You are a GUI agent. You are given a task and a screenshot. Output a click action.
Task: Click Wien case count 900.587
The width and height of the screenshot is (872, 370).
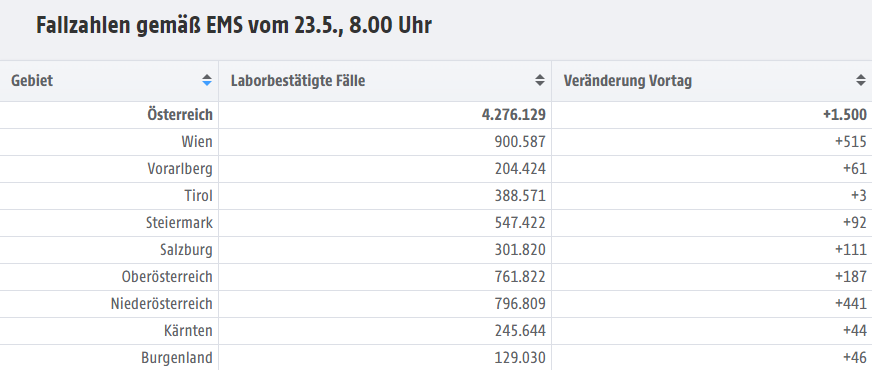(520, 142)
